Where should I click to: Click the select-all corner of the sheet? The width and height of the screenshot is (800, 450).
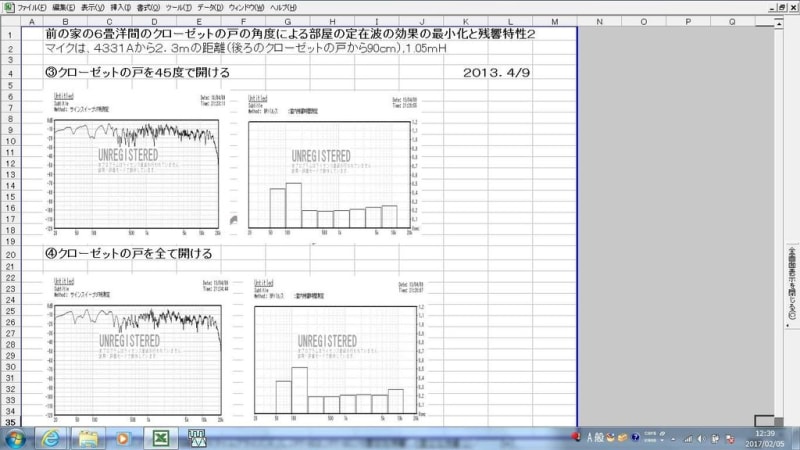coord(10,22)
